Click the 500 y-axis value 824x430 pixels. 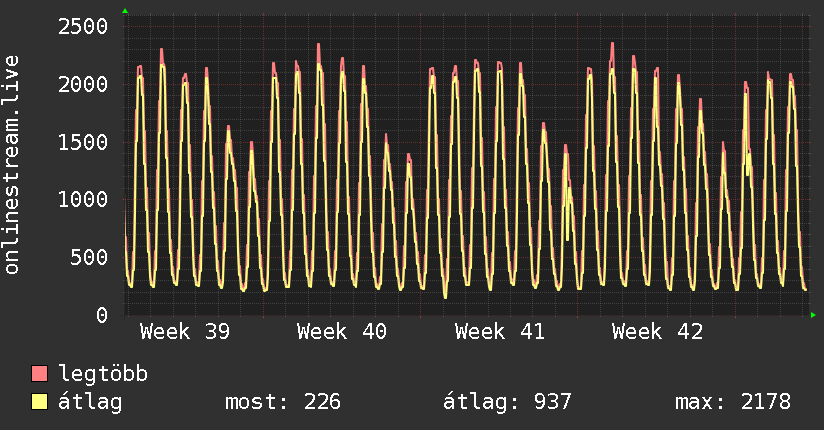[89, 257]
